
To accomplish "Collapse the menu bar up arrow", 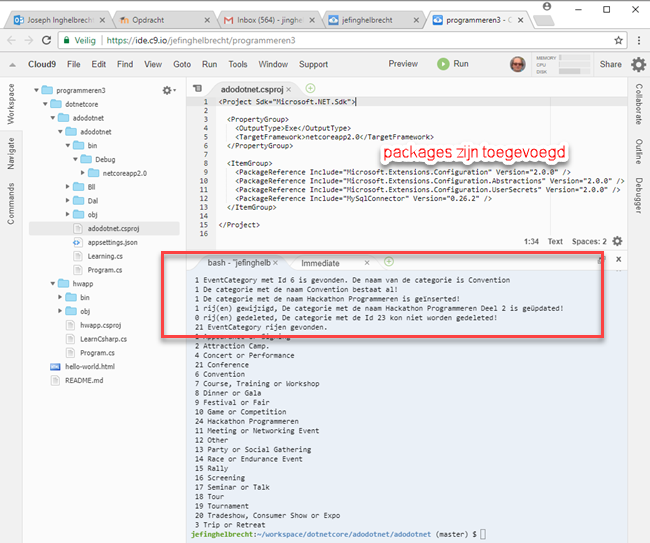I will [12, 65].
